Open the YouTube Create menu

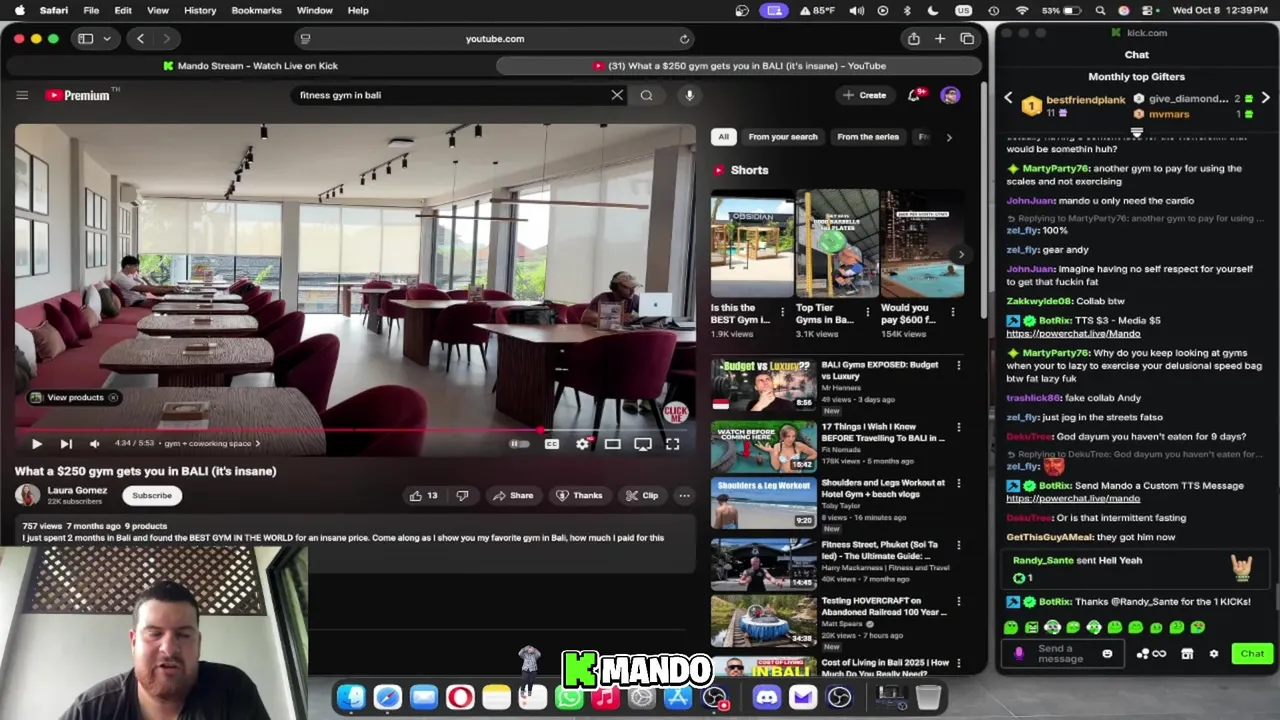[865, 95]
